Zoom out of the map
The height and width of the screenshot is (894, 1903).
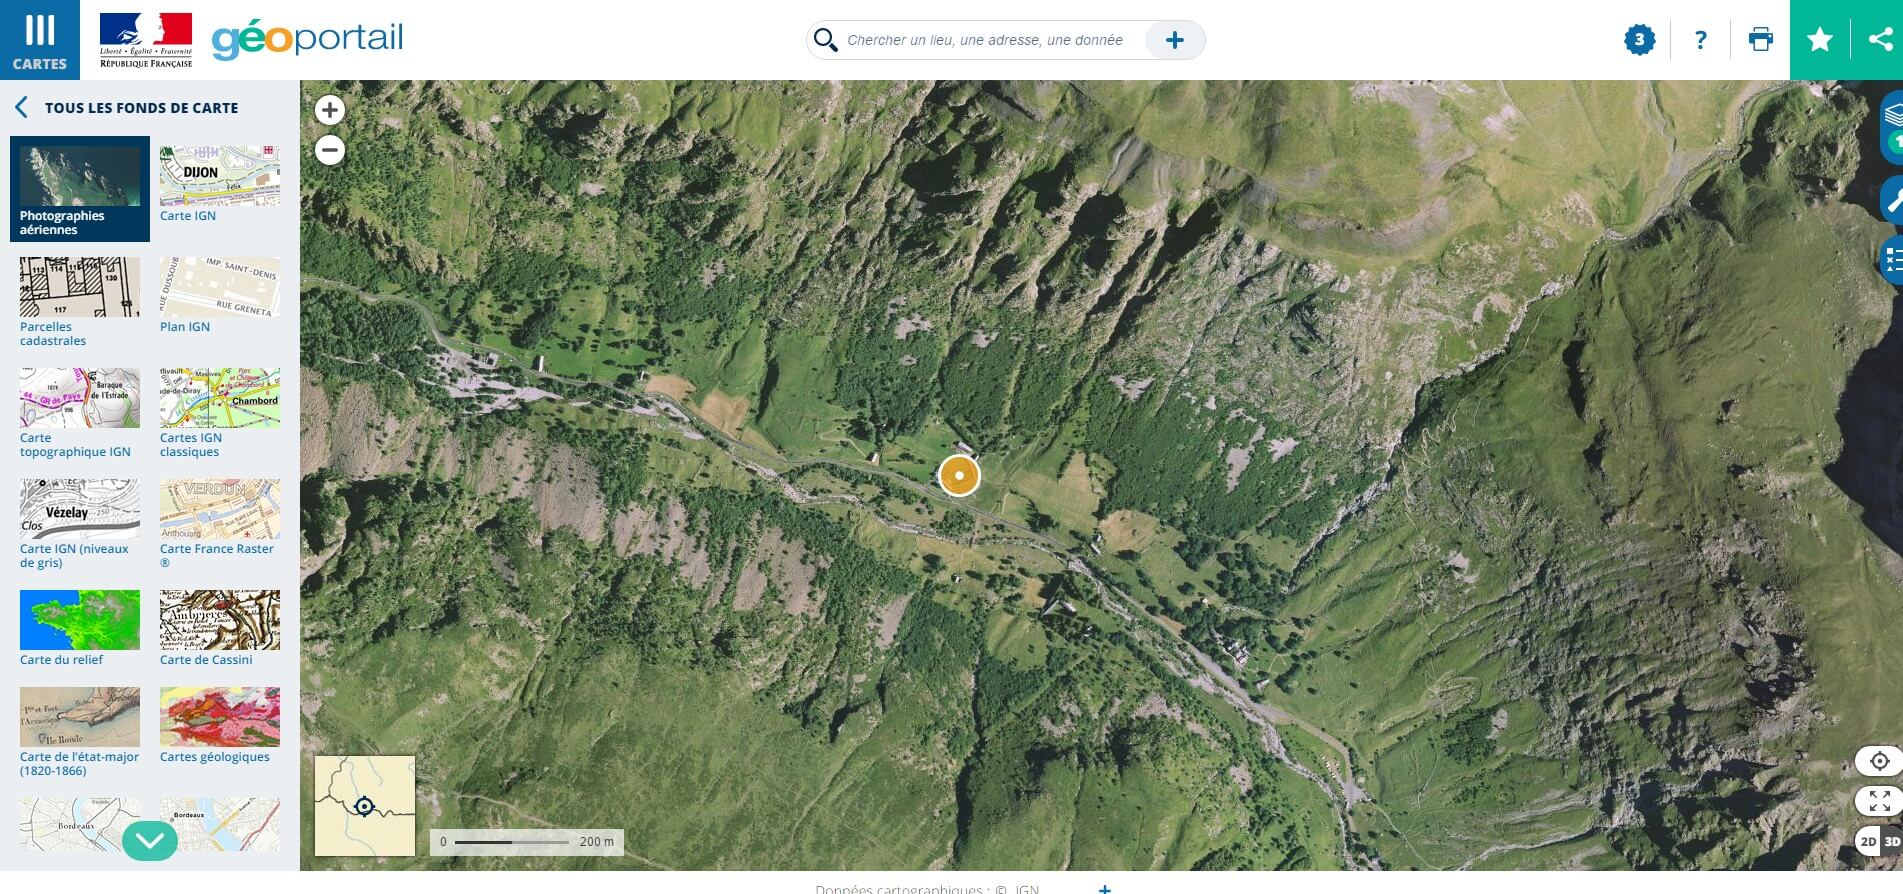click(330, 150)
